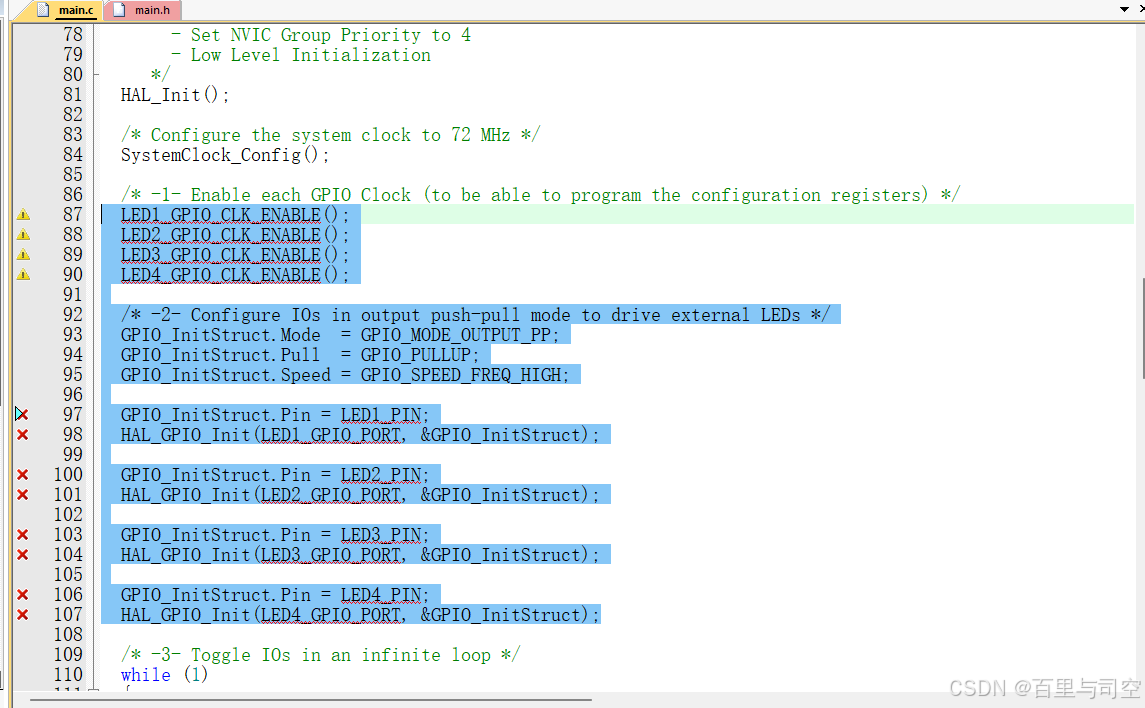Click the 'Configure IOs in output push-pull mode' comment
Image resolution: width=1145 pixels, height=708 pixels.
[475, 315]
